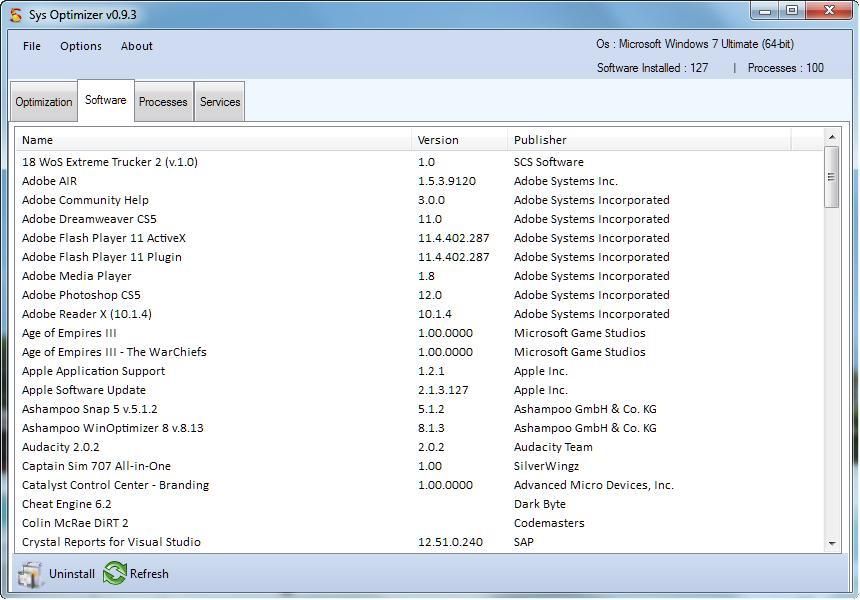Click the scrollbar up arrow
This screenshot has height=600, width=860.
(833, 137)
